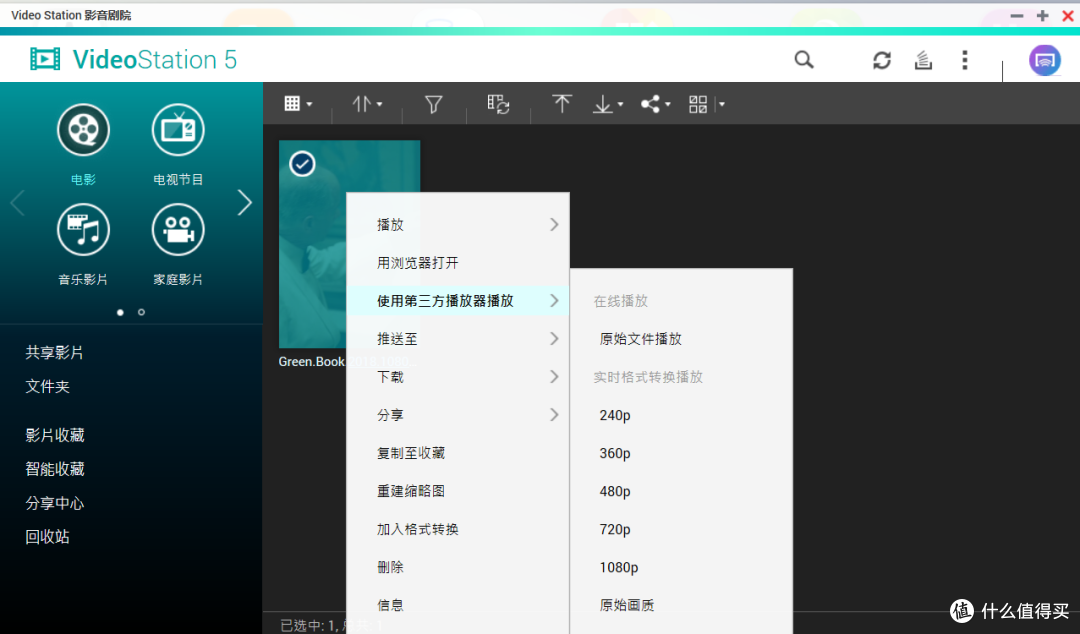Click the upload arrow toolbar icon
Screen dimensions: 1080x634
(x=561, y=104)
